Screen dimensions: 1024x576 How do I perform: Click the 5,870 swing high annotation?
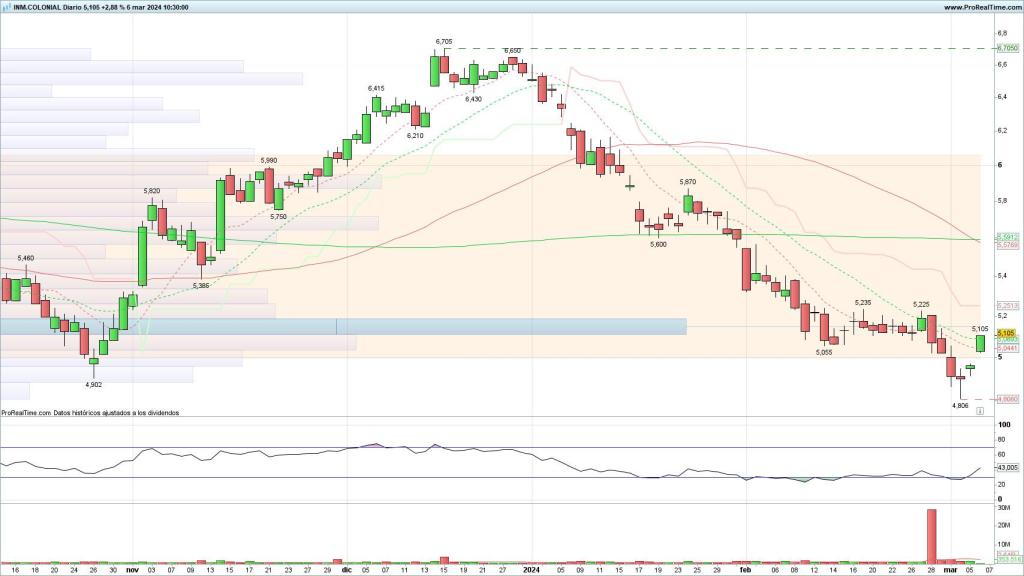(688, 182)
